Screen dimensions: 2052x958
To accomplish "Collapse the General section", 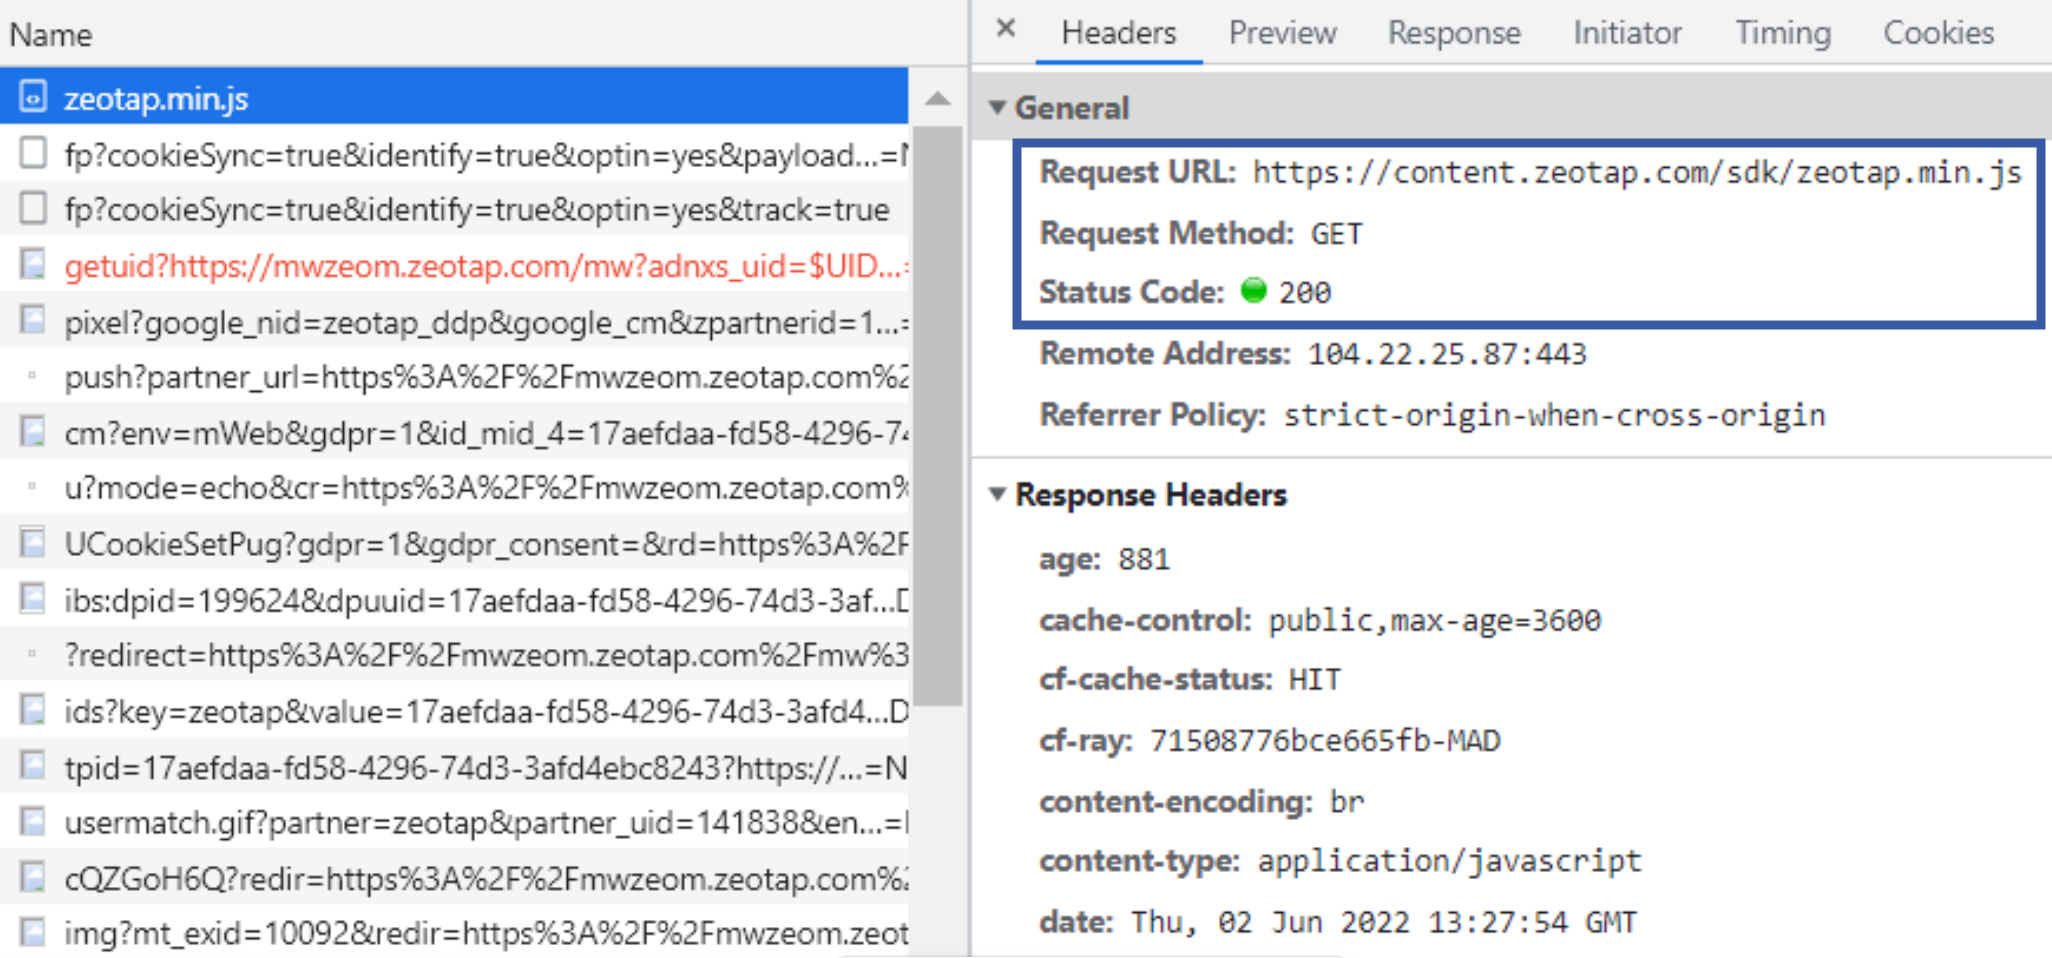I will pos(997,107).
